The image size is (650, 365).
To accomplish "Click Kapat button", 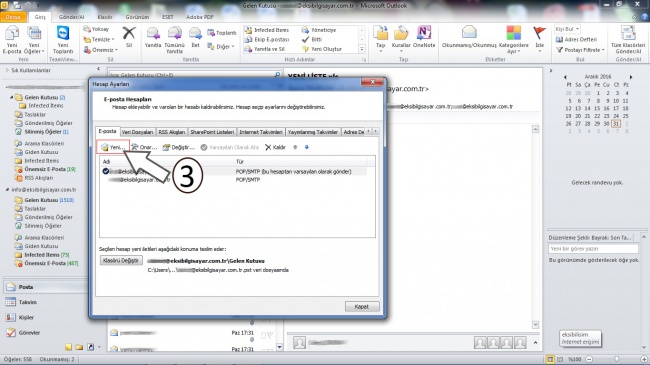I will coord(362,307).
